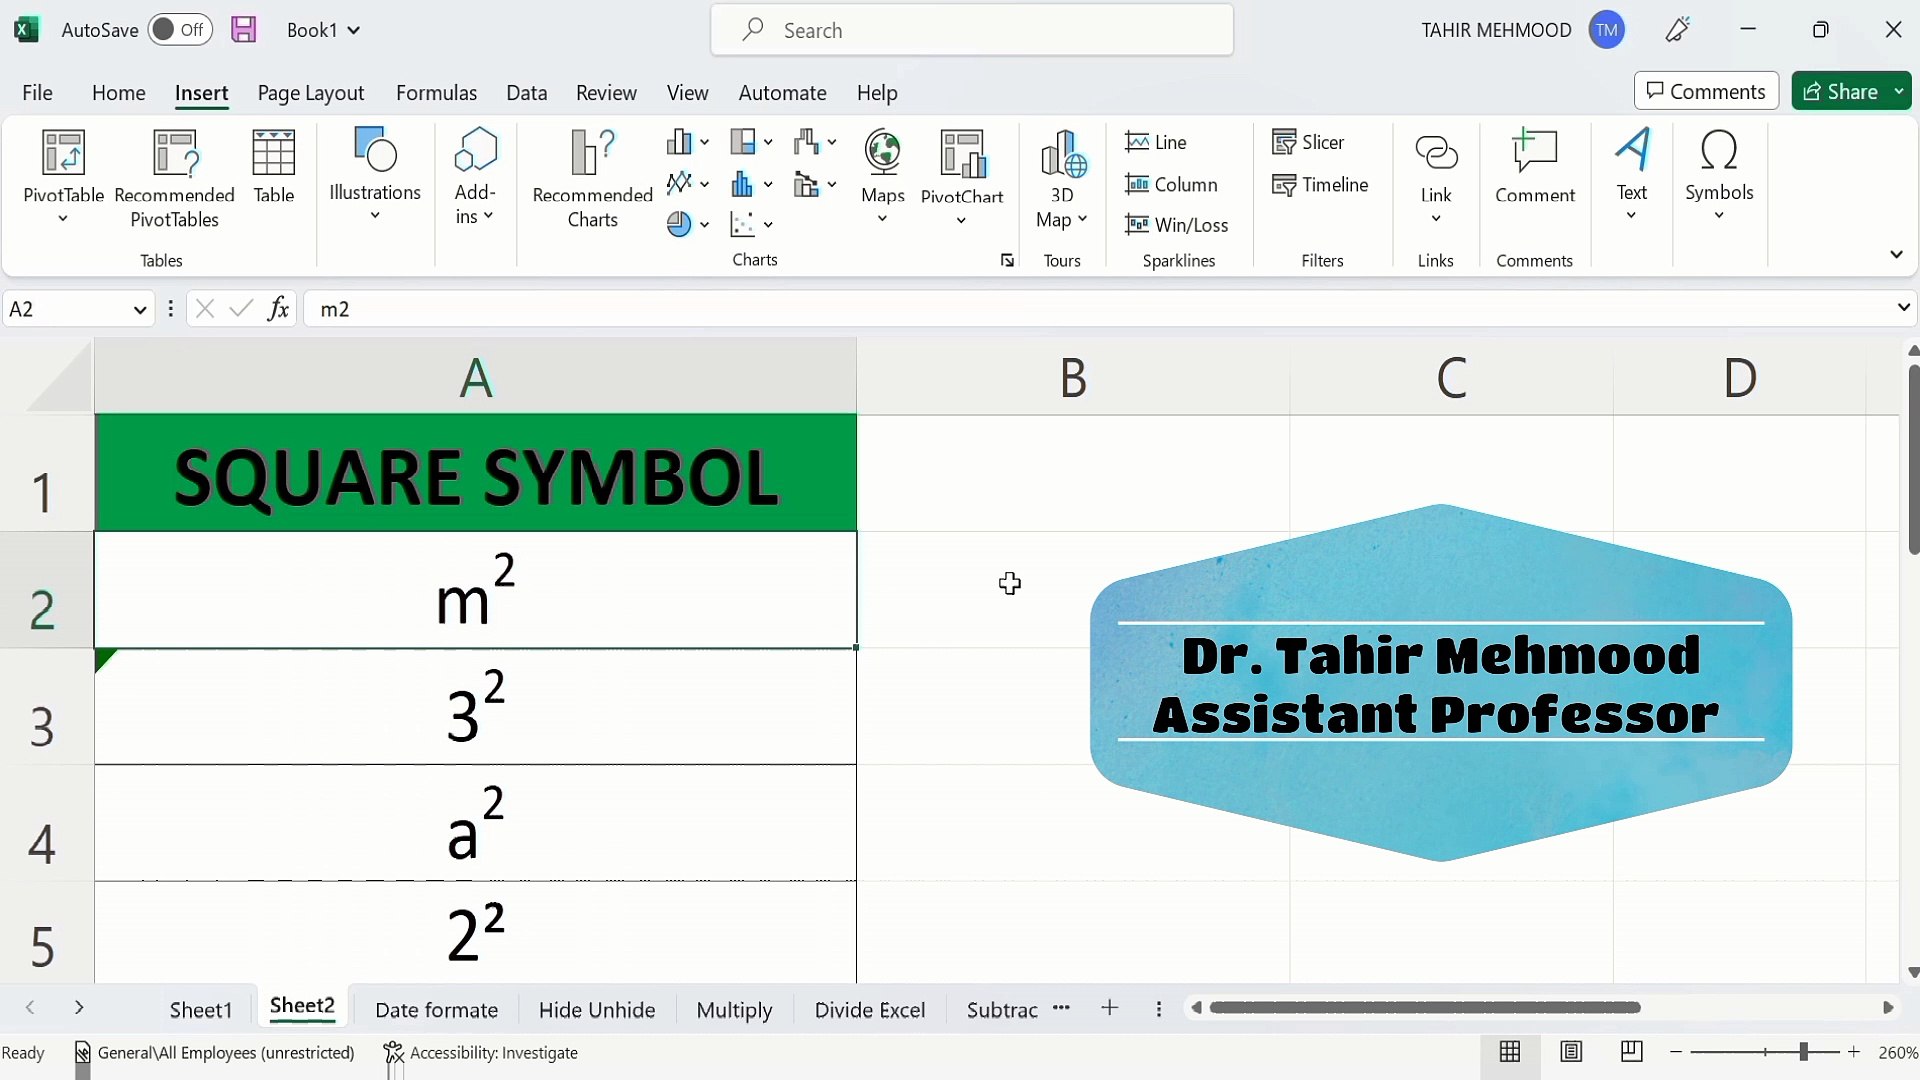Toggle the AutoSave switch
Image resolution: width=1920 pixels, height=1080 pixels.
pyautogui.click(x=180, y=30)
